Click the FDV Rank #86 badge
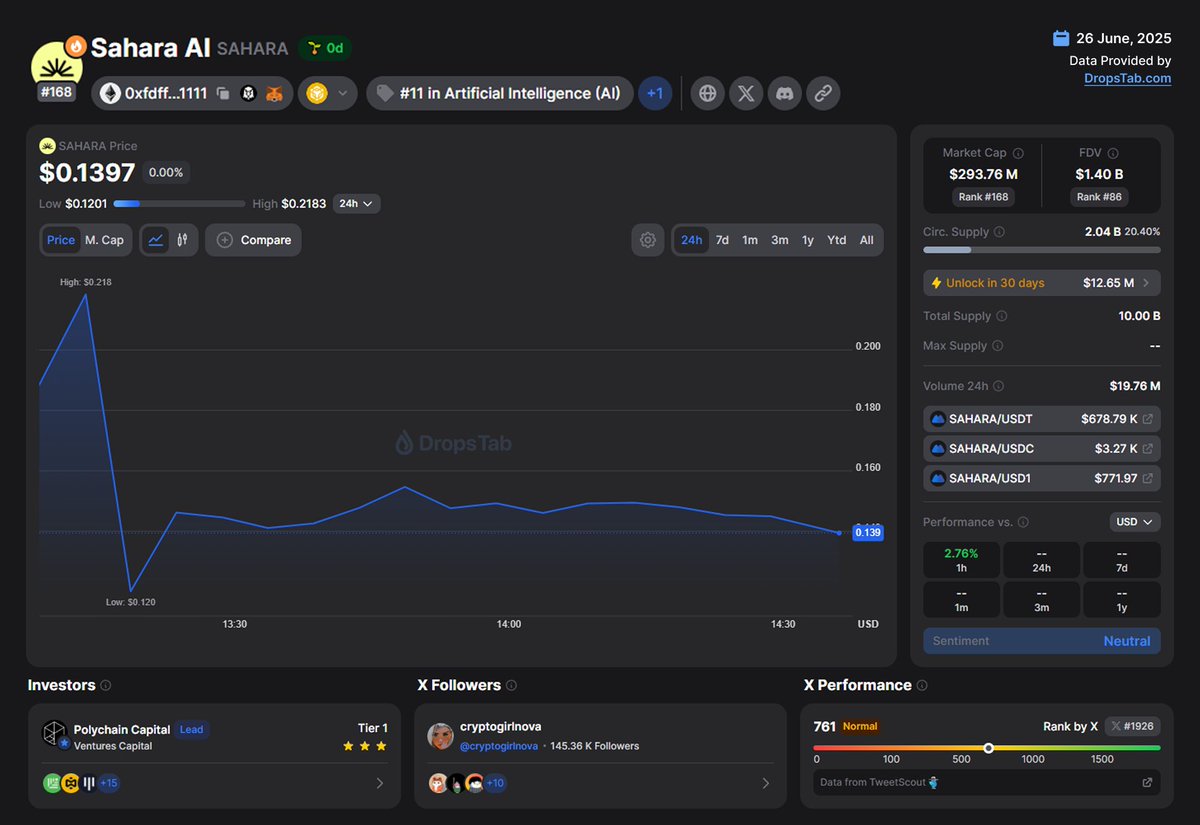Image resolution: width=1200 pixels, height=825 pixels. point(1099,197)
